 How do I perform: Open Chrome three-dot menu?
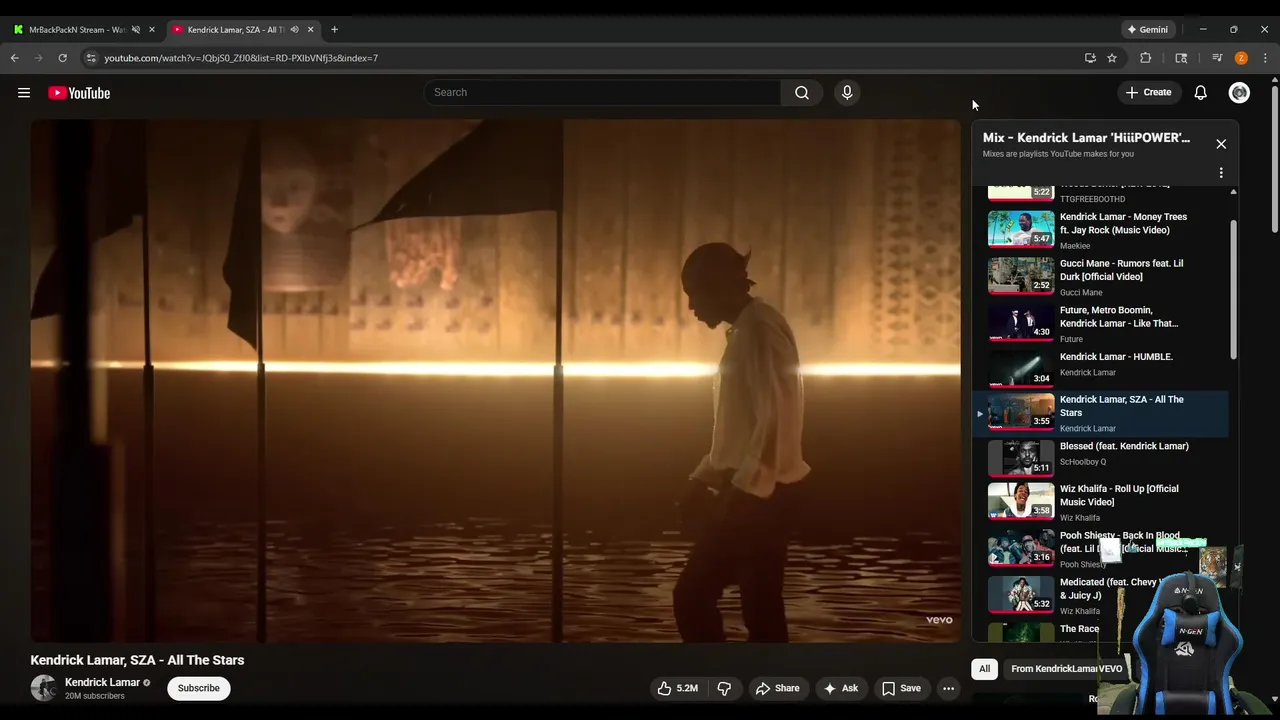1265,58
